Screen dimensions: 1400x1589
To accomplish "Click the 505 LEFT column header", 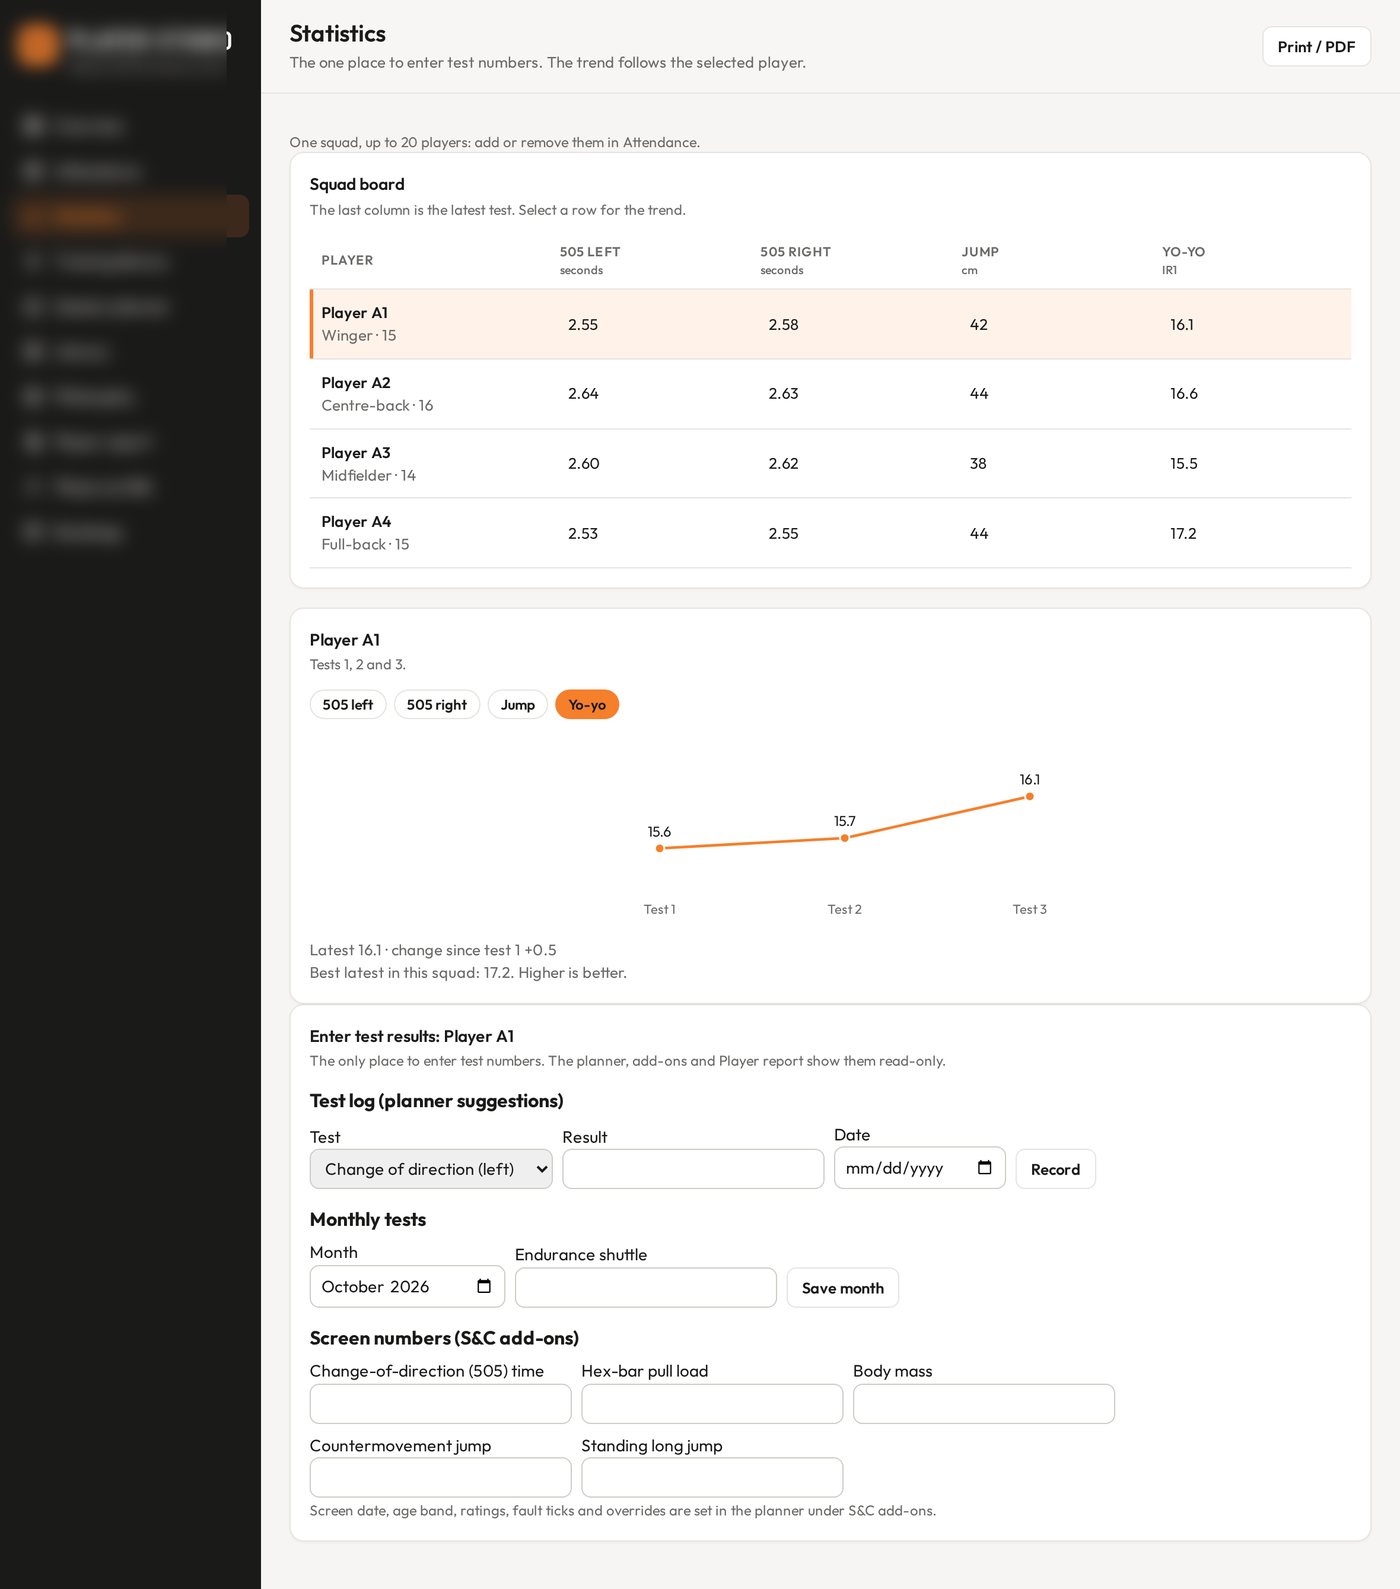I will 590,252.
